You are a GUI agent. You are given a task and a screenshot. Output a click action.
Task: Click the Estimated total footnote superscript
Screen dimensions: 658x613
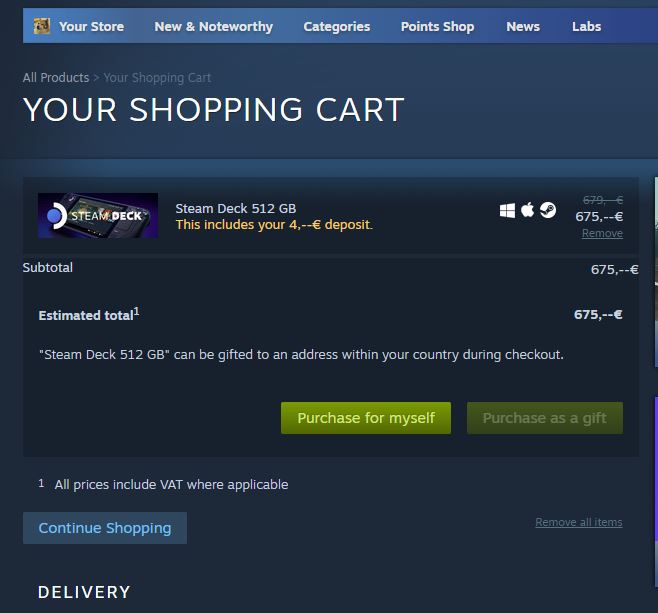click(x=136, y=312)
